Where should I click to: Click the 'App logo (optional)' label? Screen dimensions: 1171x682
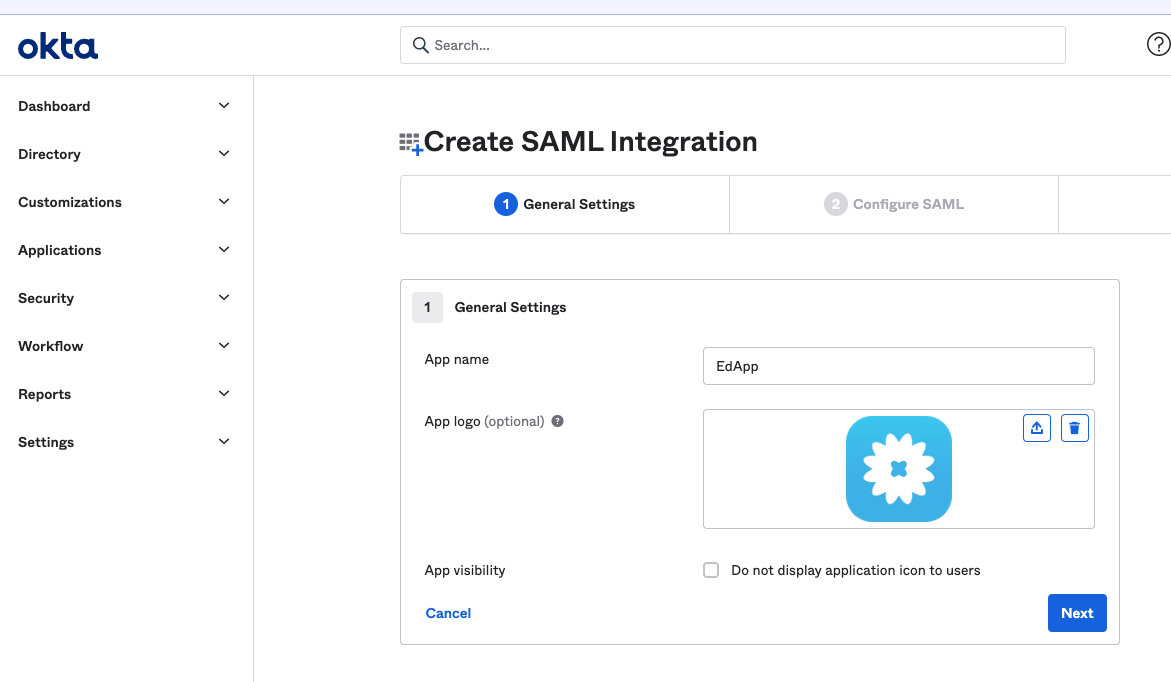tap(484, 421)
